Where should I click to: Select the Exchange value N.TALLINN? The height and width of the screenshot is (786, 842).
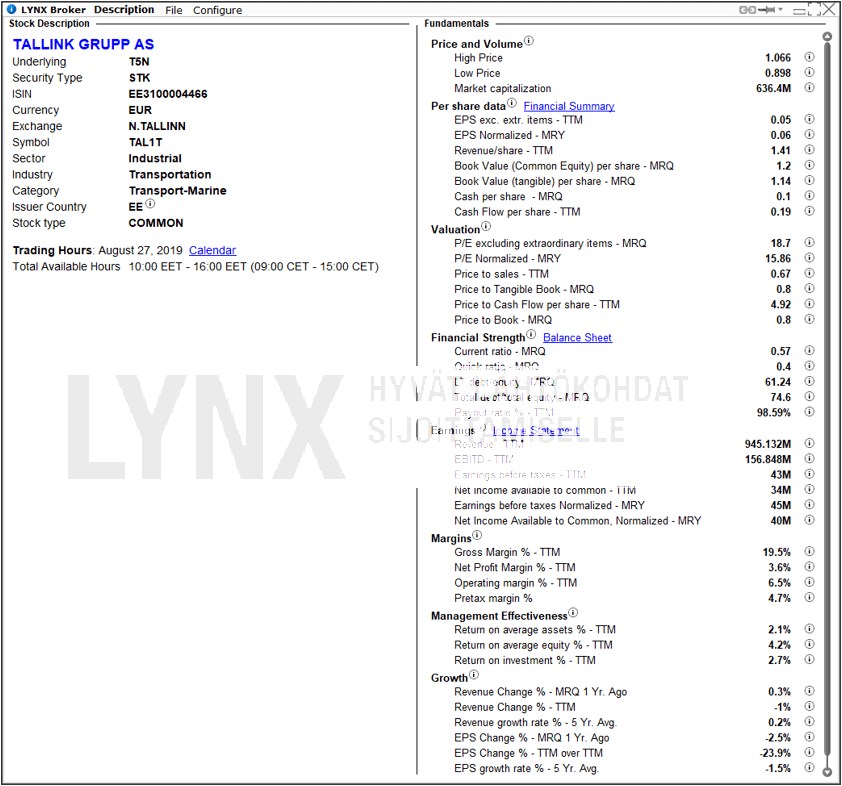click(157, 126)
